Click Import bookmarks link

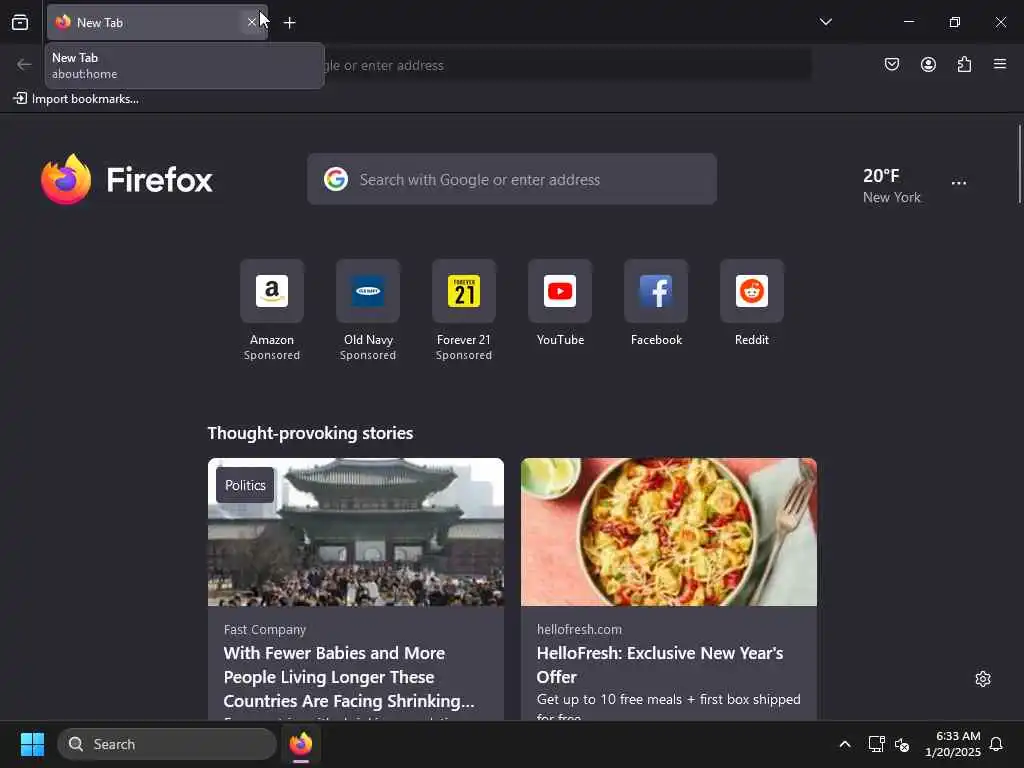[76, 99]
